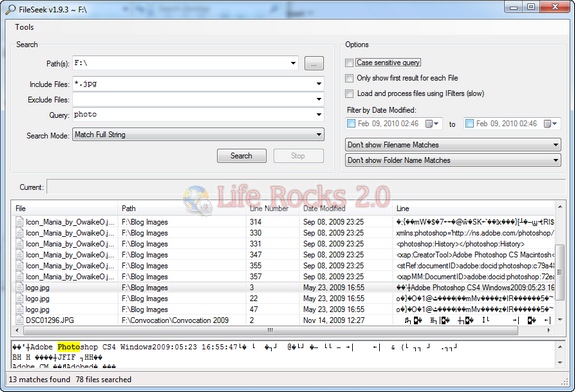Click date Nov 14, 2009 12:27 cell
The height and width of the screenshot is (392, 575).
coord(334,320)
